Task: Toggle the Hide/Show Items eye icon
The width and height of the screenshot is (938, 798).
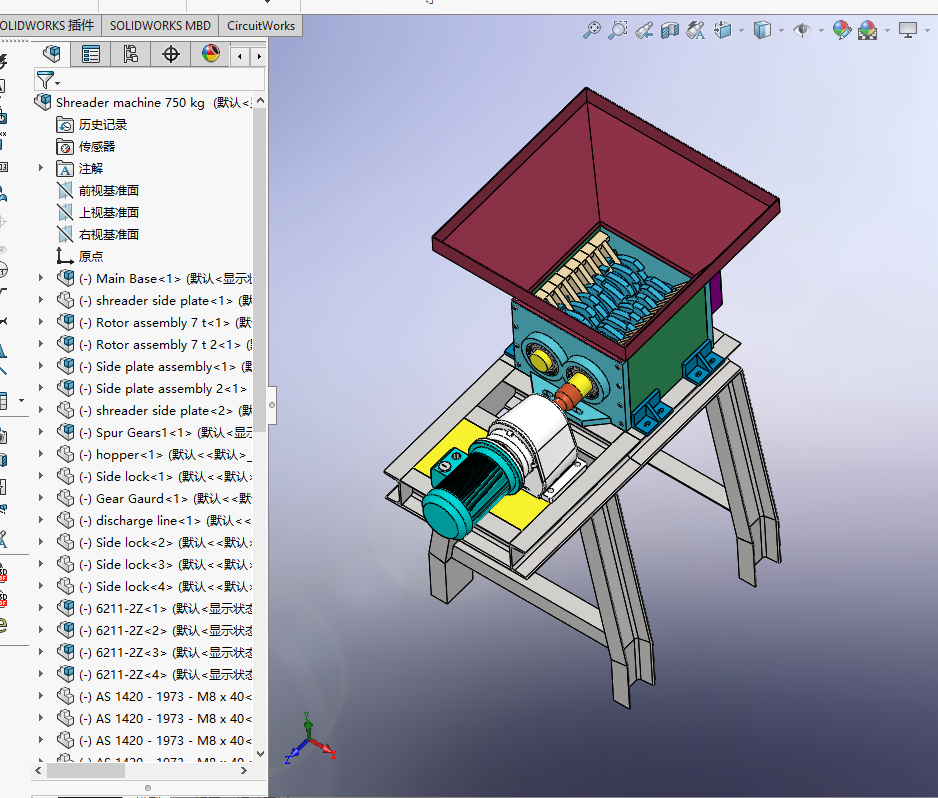Action: tap(802, 30)
